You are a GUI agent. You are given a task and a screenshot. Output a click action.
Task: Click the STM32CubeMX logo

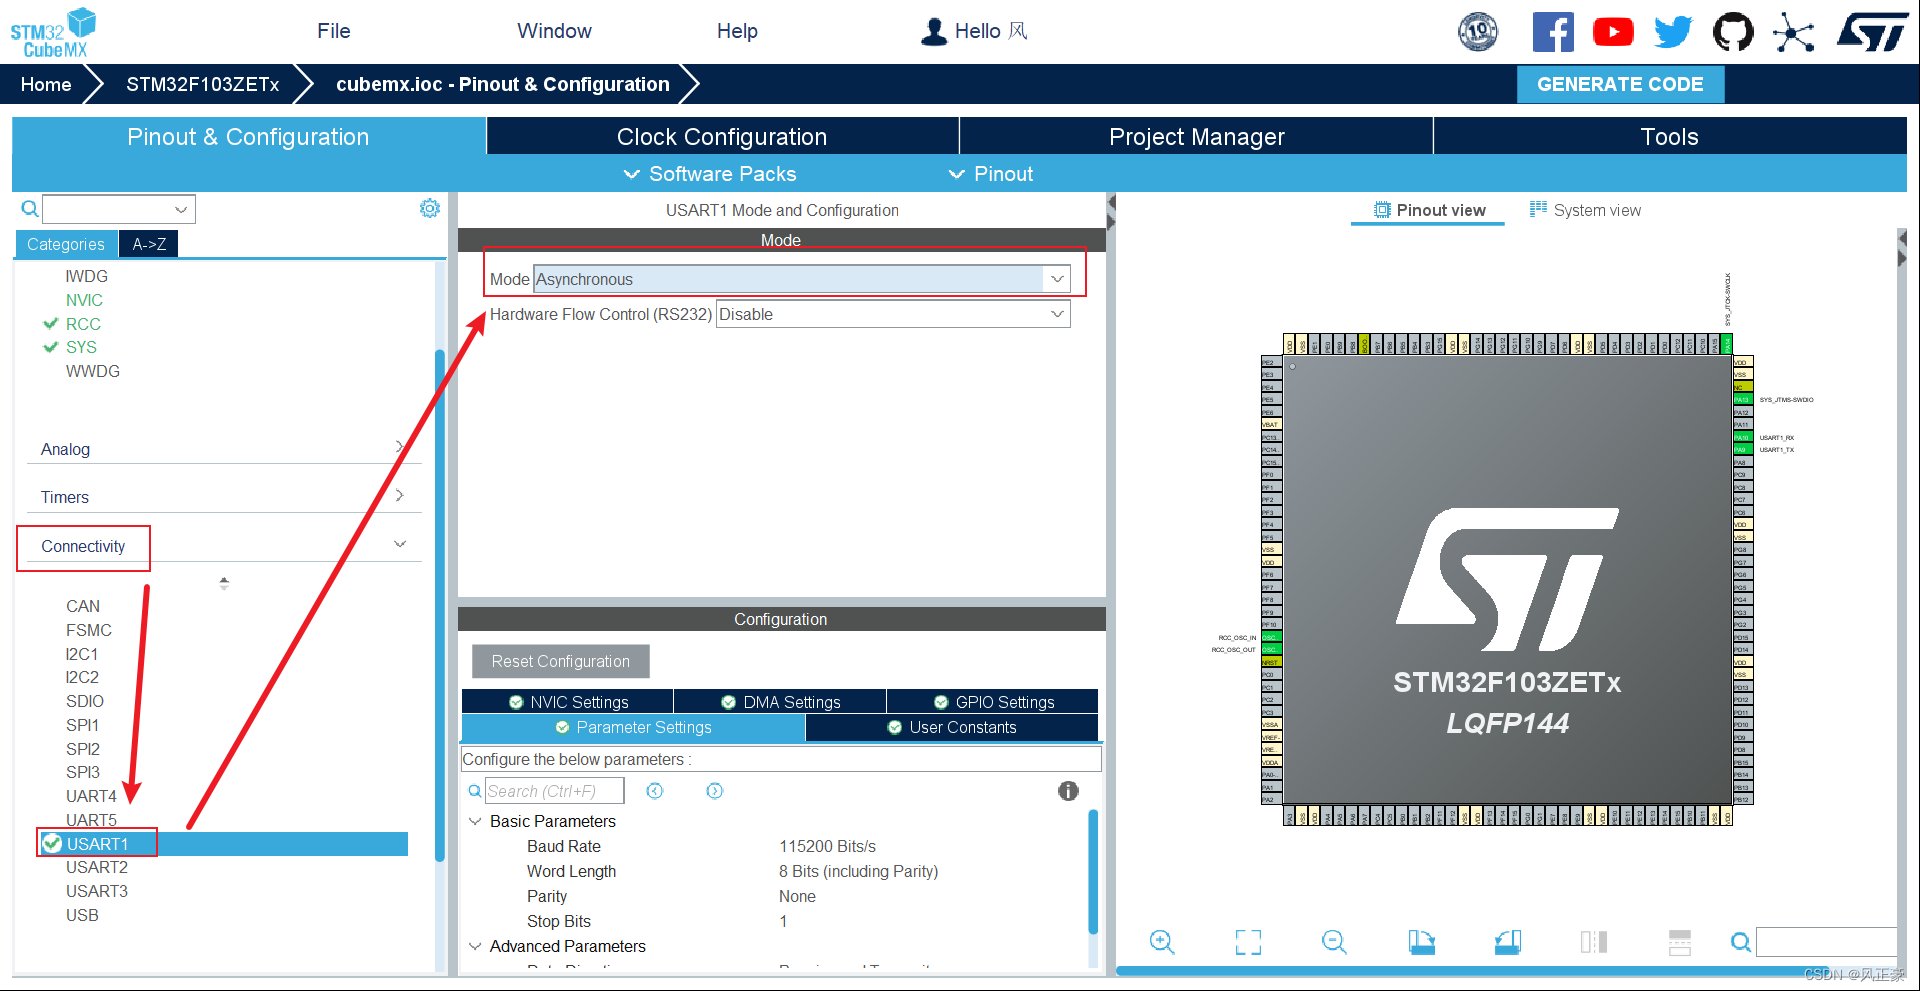pos(53,32)
